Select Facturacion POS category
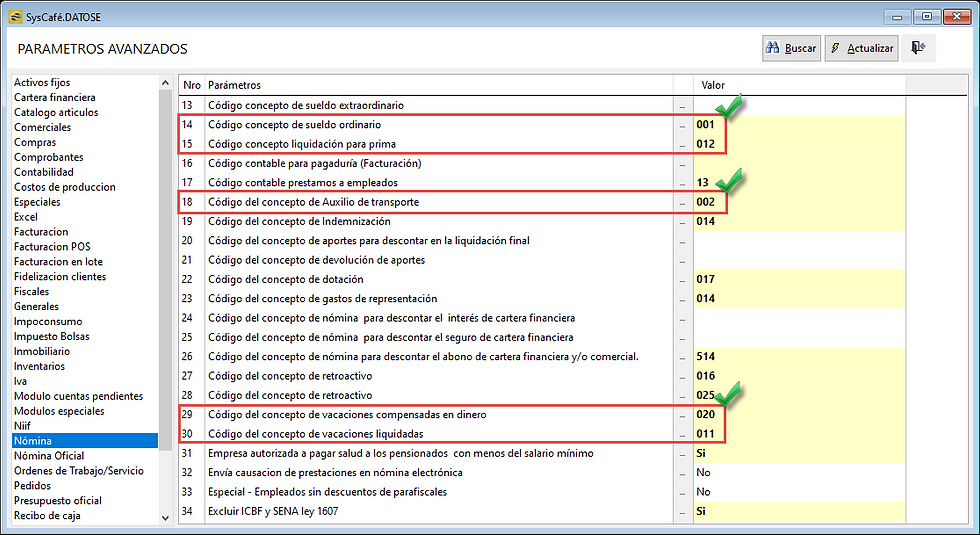Screen dimensions: 980x535 click(x=52, y=247)
